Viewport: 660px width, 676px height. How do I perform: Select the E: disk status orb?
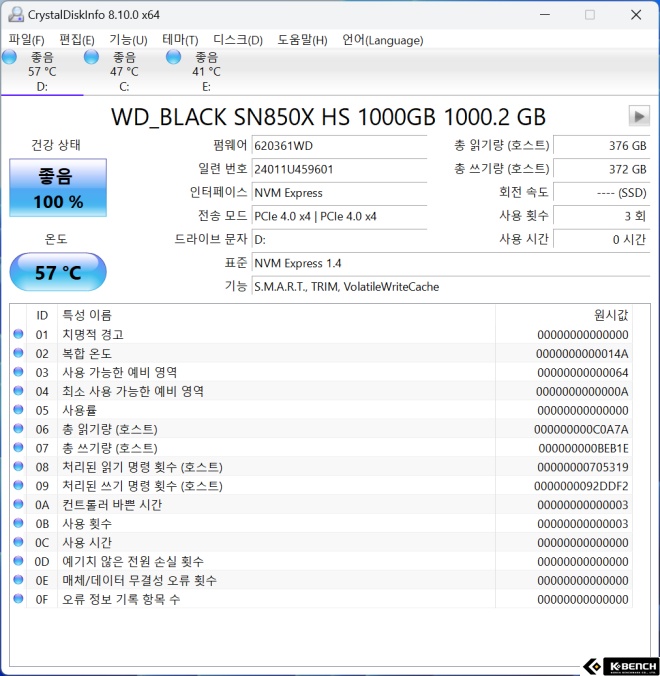click(x=173, y=57)
